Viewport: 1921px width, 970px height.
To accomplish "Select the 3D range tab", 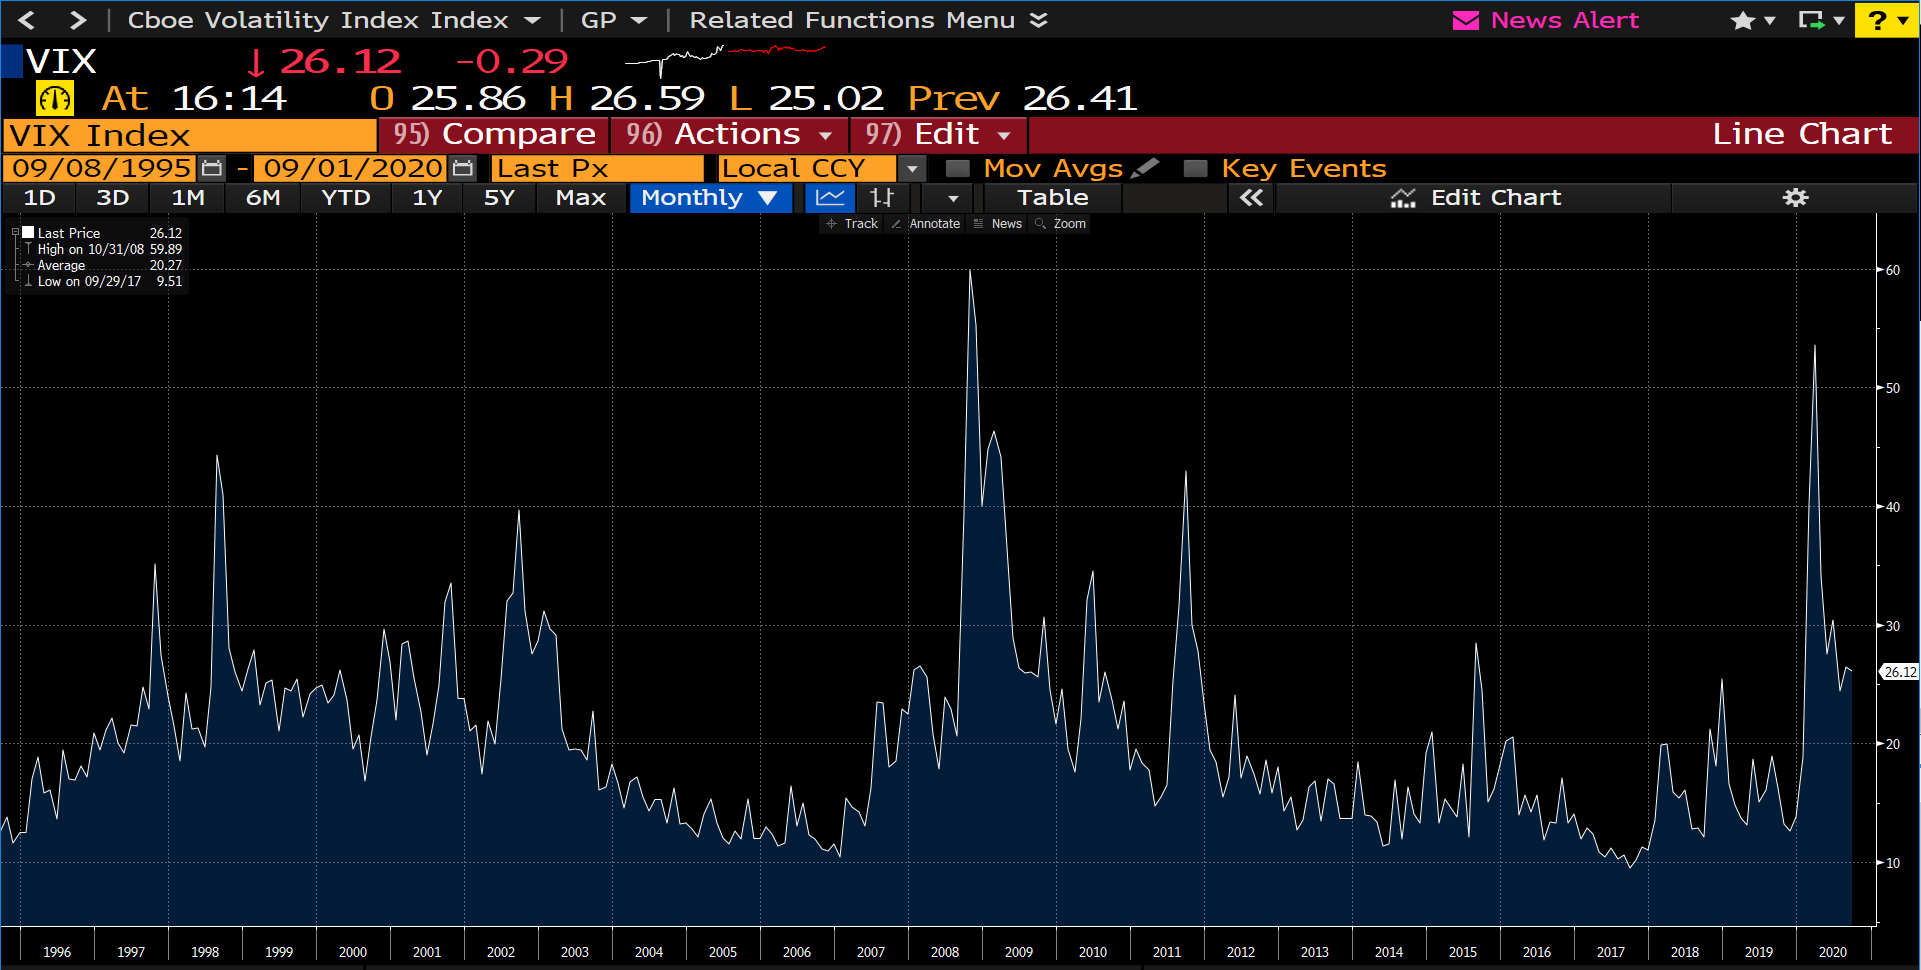I will (113, 198).
